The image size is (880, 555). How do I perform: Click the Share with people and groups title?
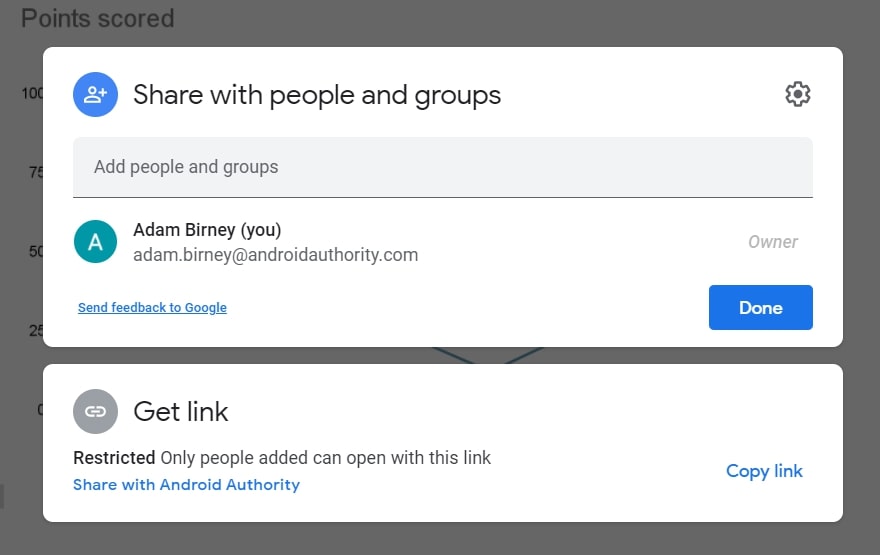tap(317, 95)
